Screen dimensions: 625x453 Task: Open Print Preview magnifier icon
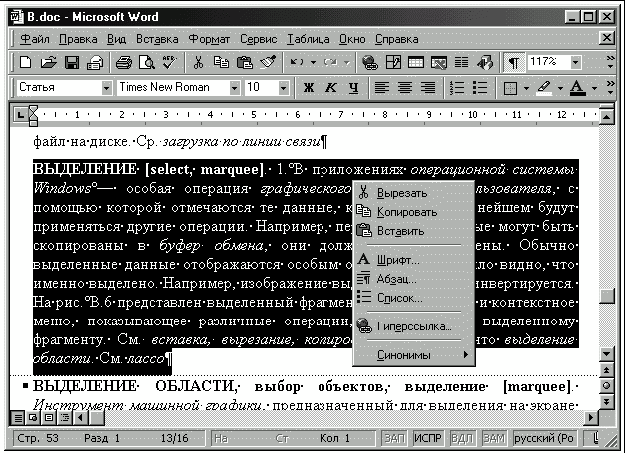(147, 62)
